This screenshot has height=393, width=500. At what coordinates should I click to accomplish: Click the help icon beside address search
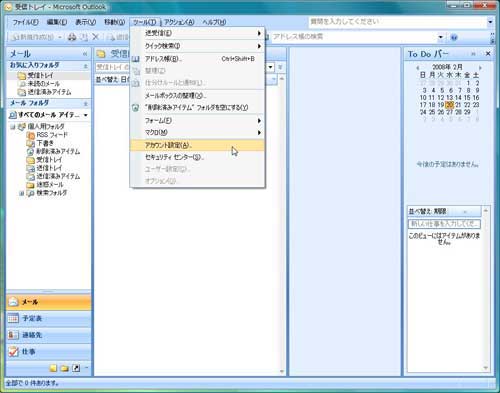click(x=454, y=37)
